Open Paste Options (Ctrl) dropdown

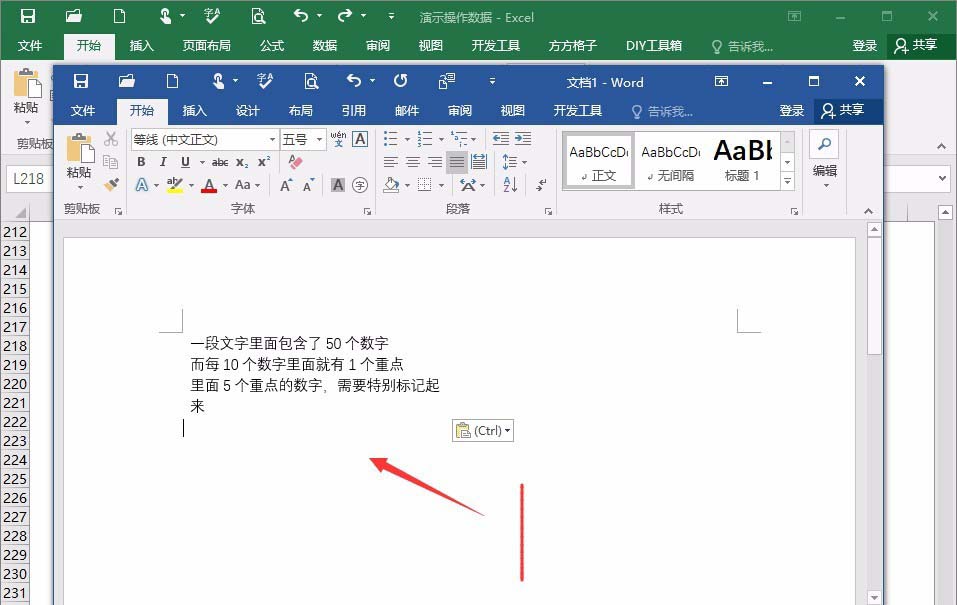pos(483,430)
